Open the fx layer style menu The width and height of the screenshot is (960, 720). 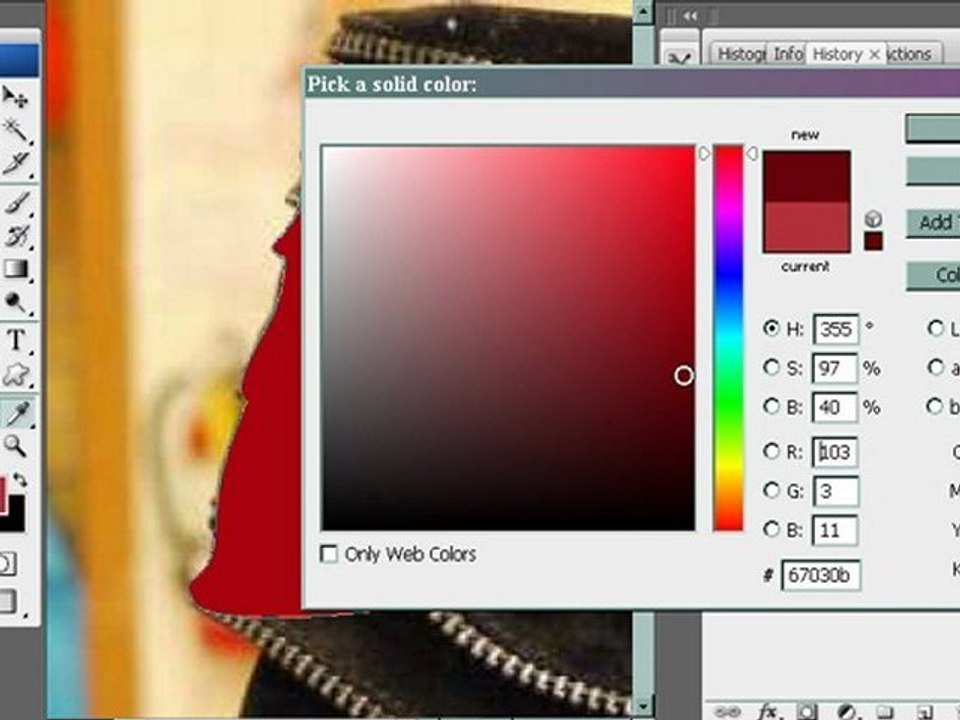[x=768, y=711]
